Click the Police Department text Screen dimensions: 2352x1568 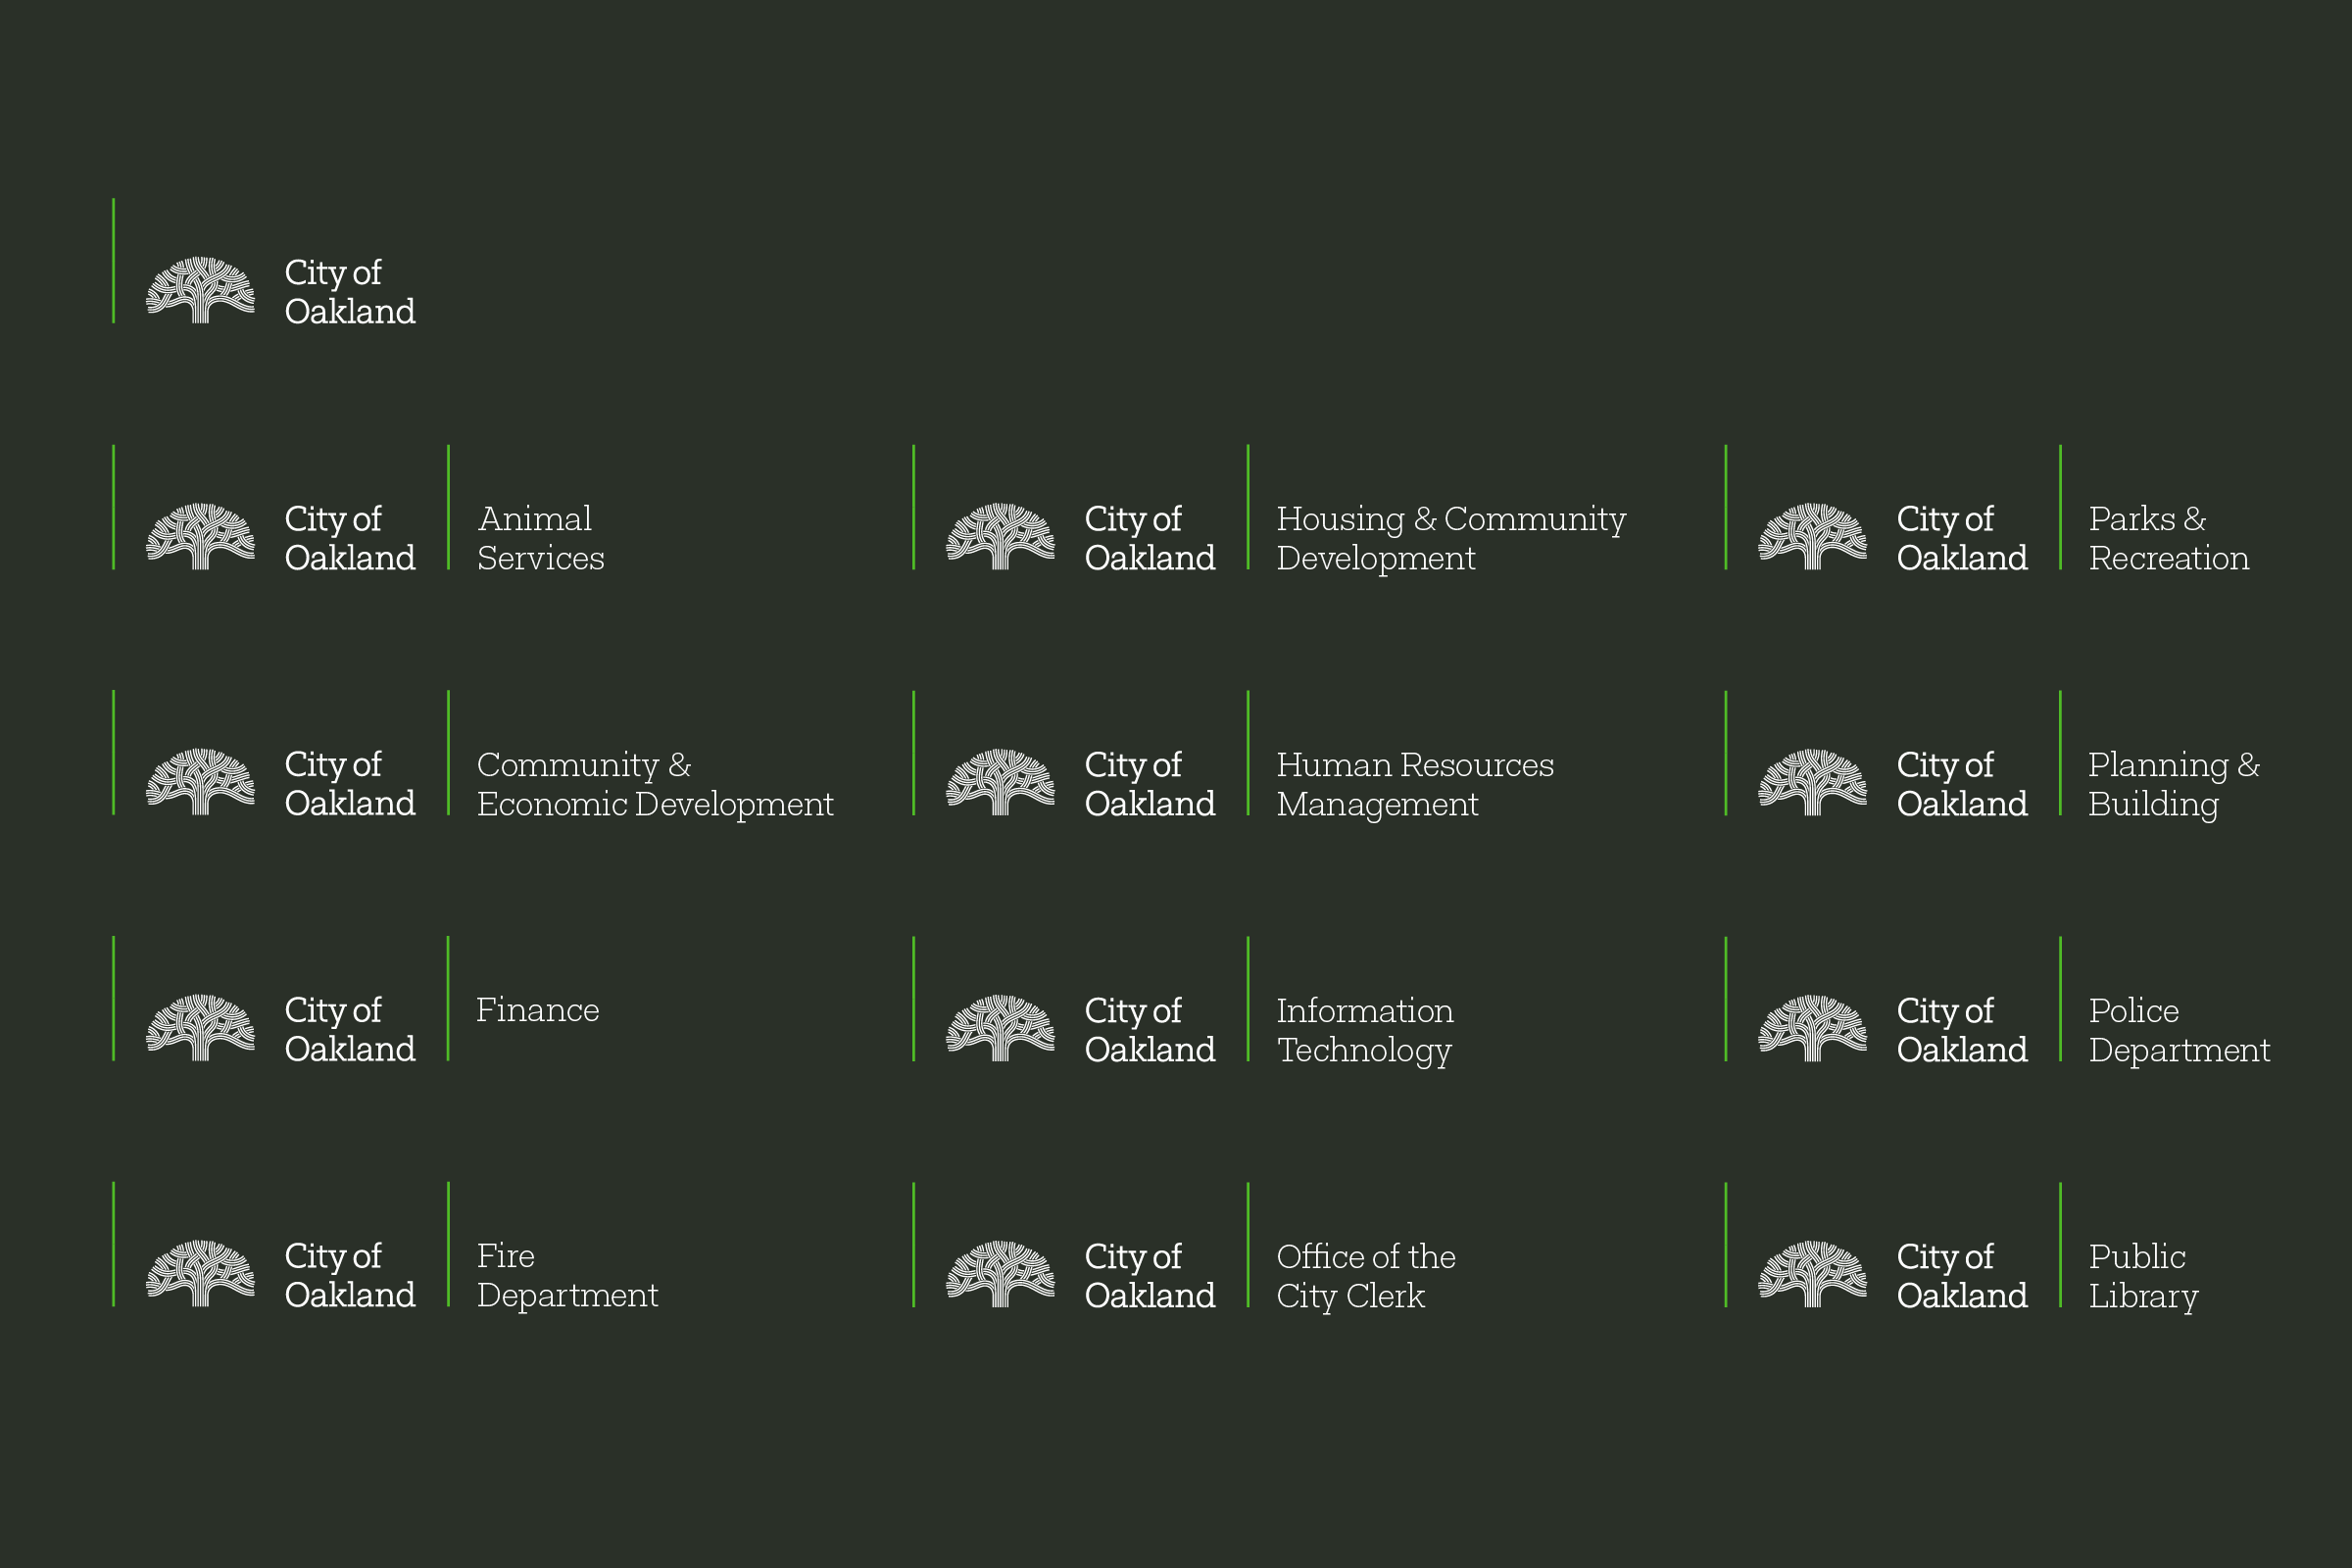pos(2178,1030)
